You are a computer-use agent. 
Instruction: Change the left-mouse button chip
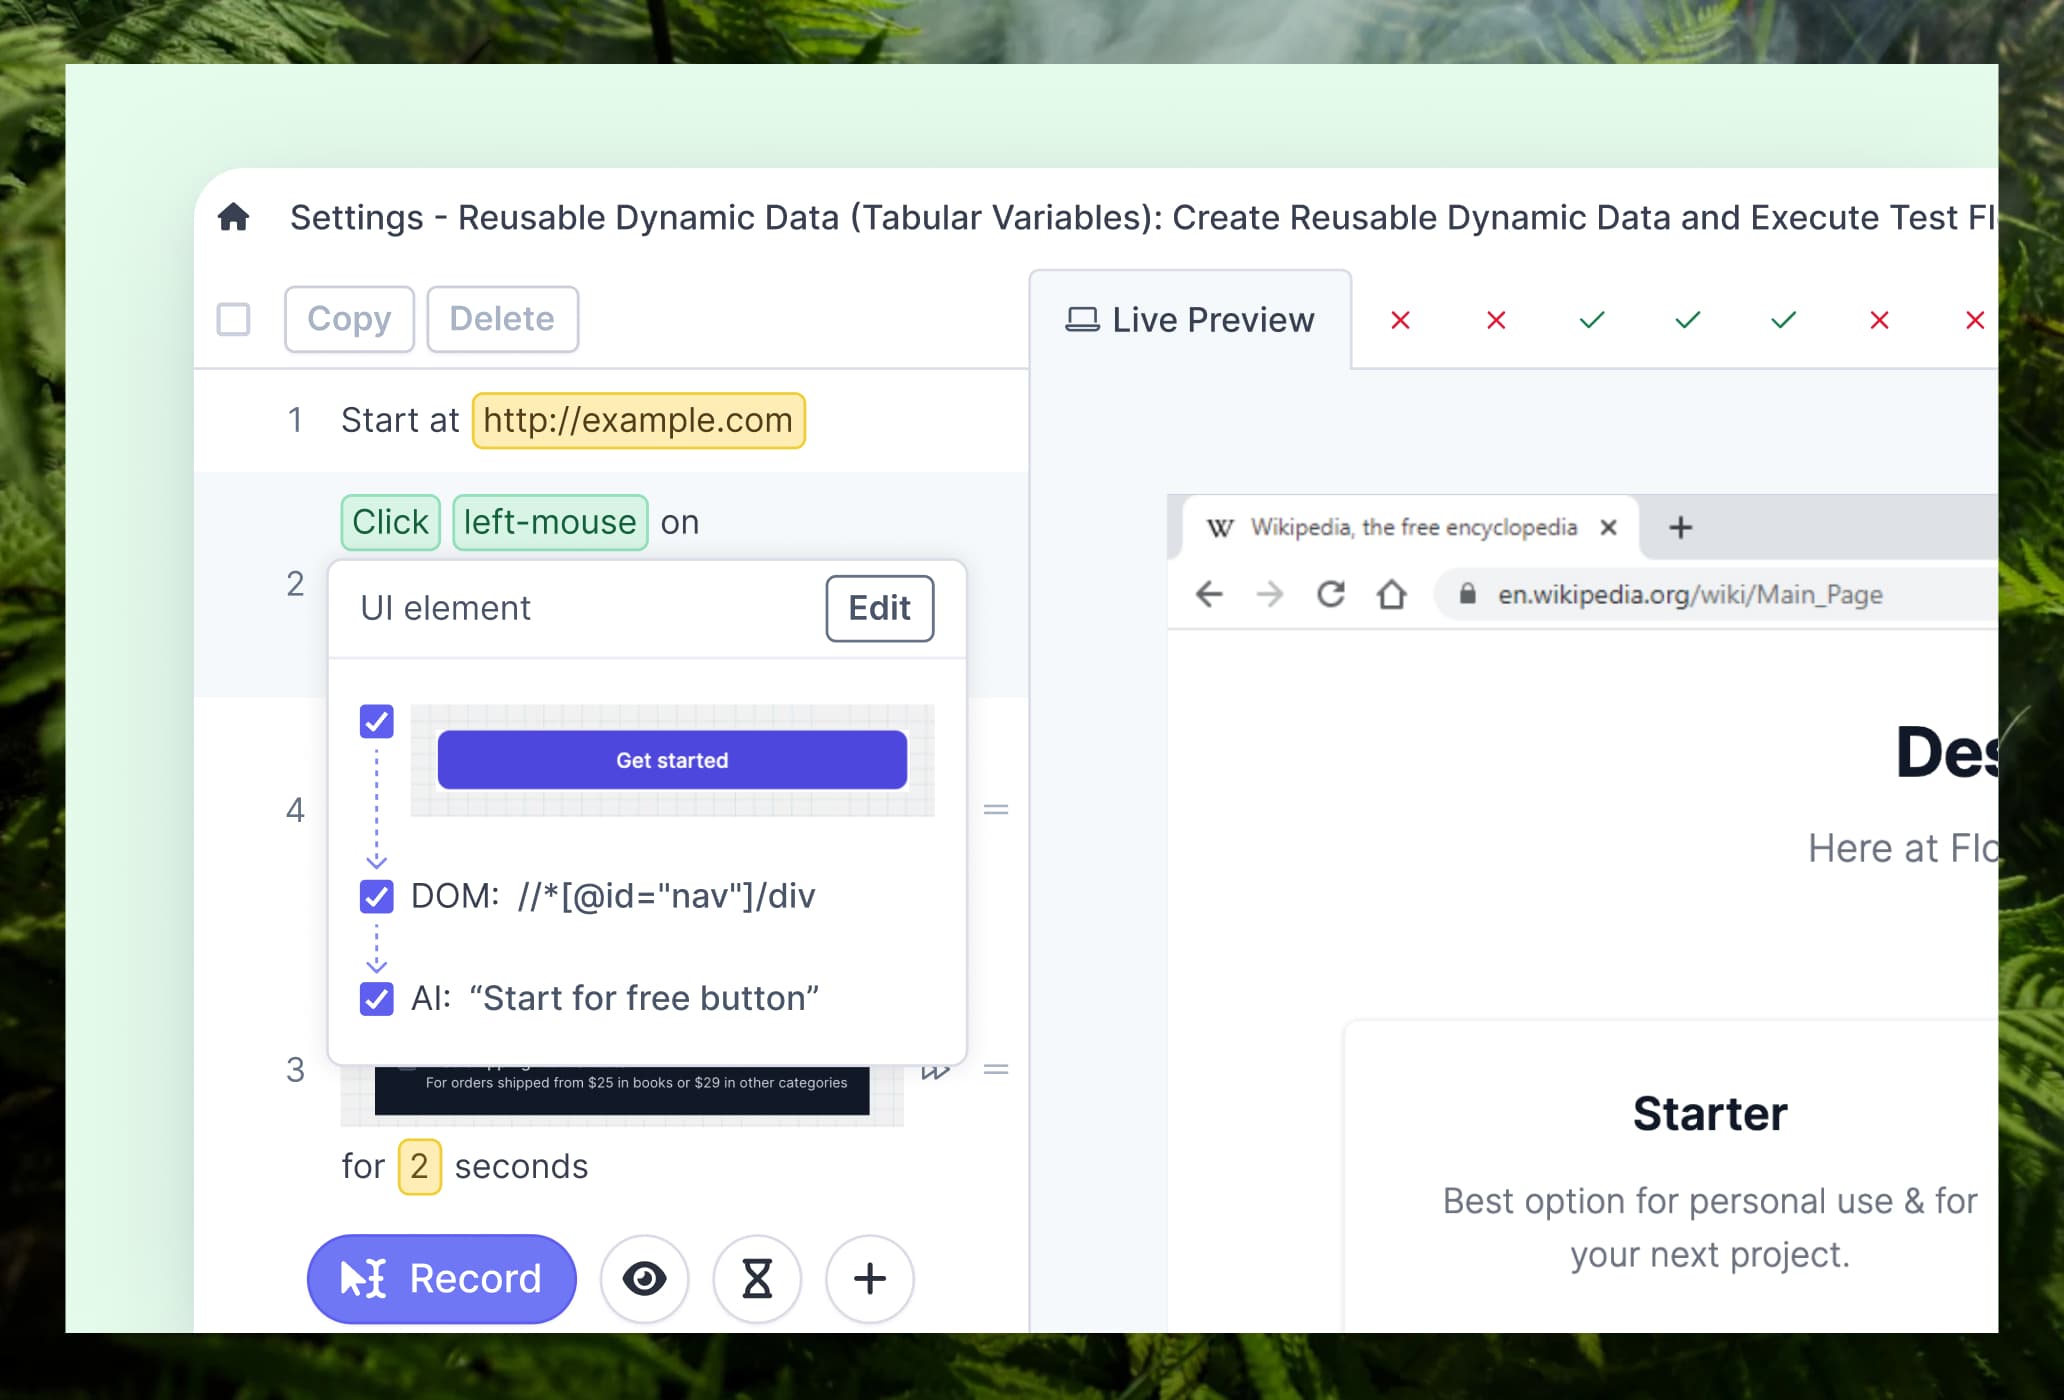(550, 522)
